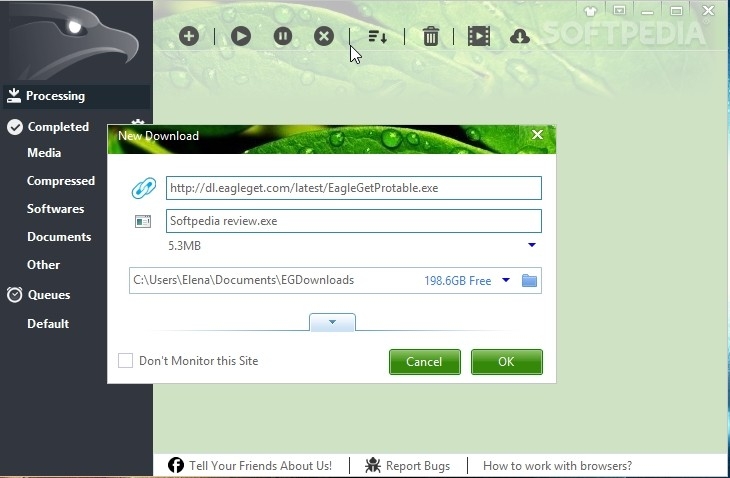
Task: Open the video sniffer film icon
Action: [x=479, y=36]
